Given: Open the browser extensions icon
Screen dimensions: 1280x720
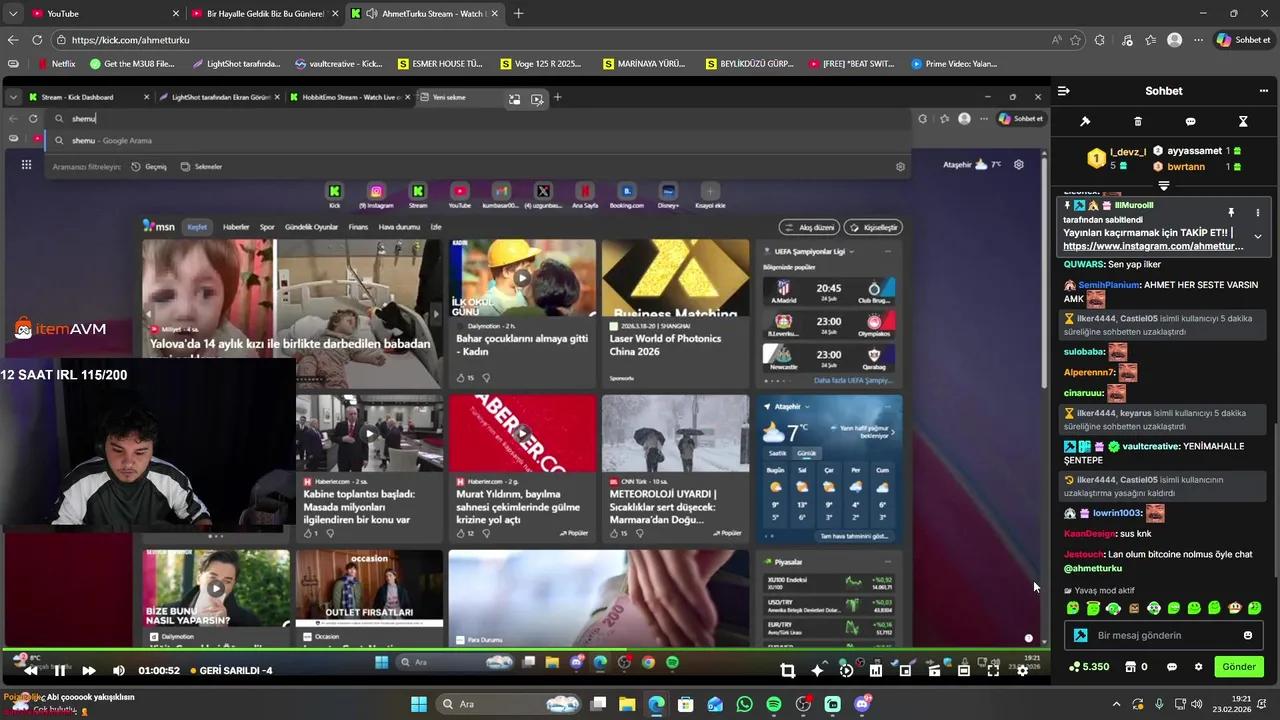Looking at the screenshot, I should click(1100, 40).
